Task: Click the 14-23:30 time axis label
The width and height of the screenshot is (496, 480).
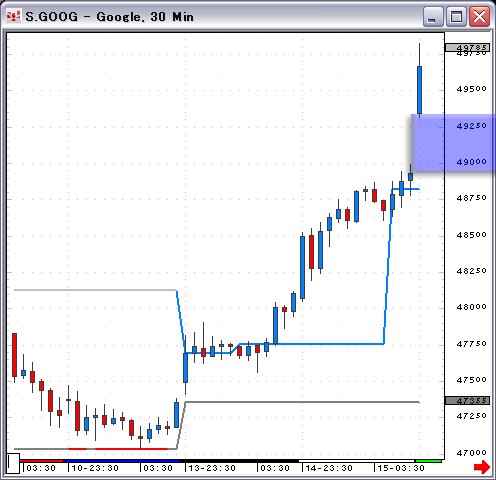Action: (329, 468)
